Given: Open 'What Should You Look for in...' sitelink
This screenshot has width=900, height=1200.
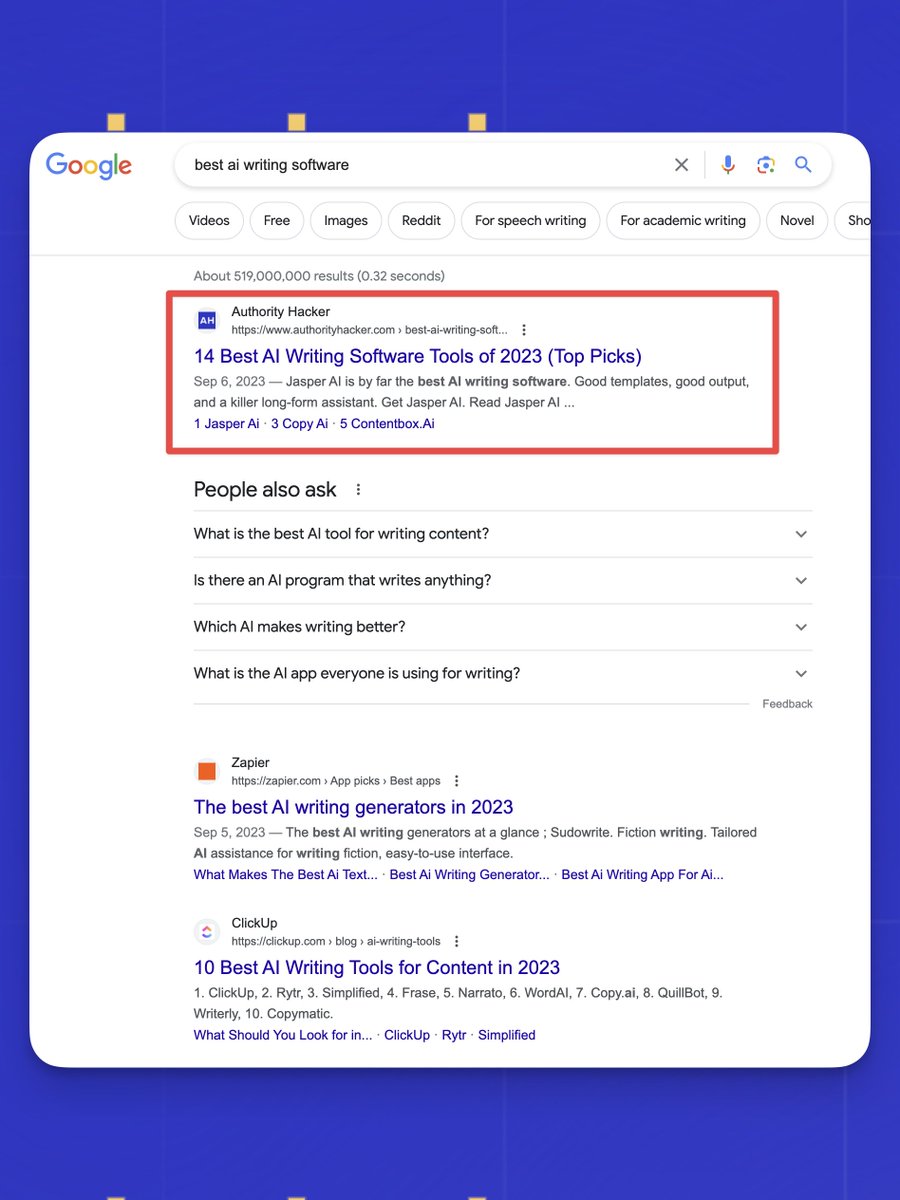Looking at the screenshot, I should (x=283, y=1035).
